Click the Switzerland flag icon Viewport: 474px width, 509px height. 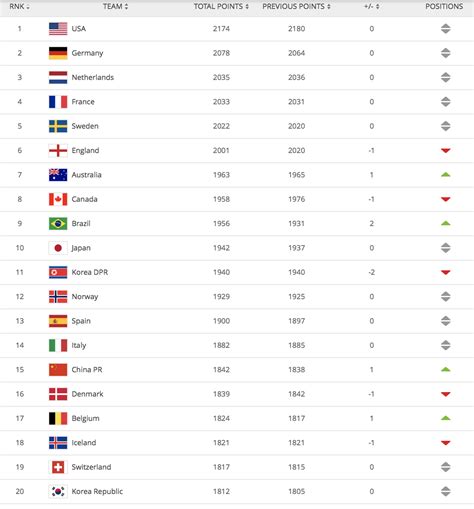[x=58, y=467]
